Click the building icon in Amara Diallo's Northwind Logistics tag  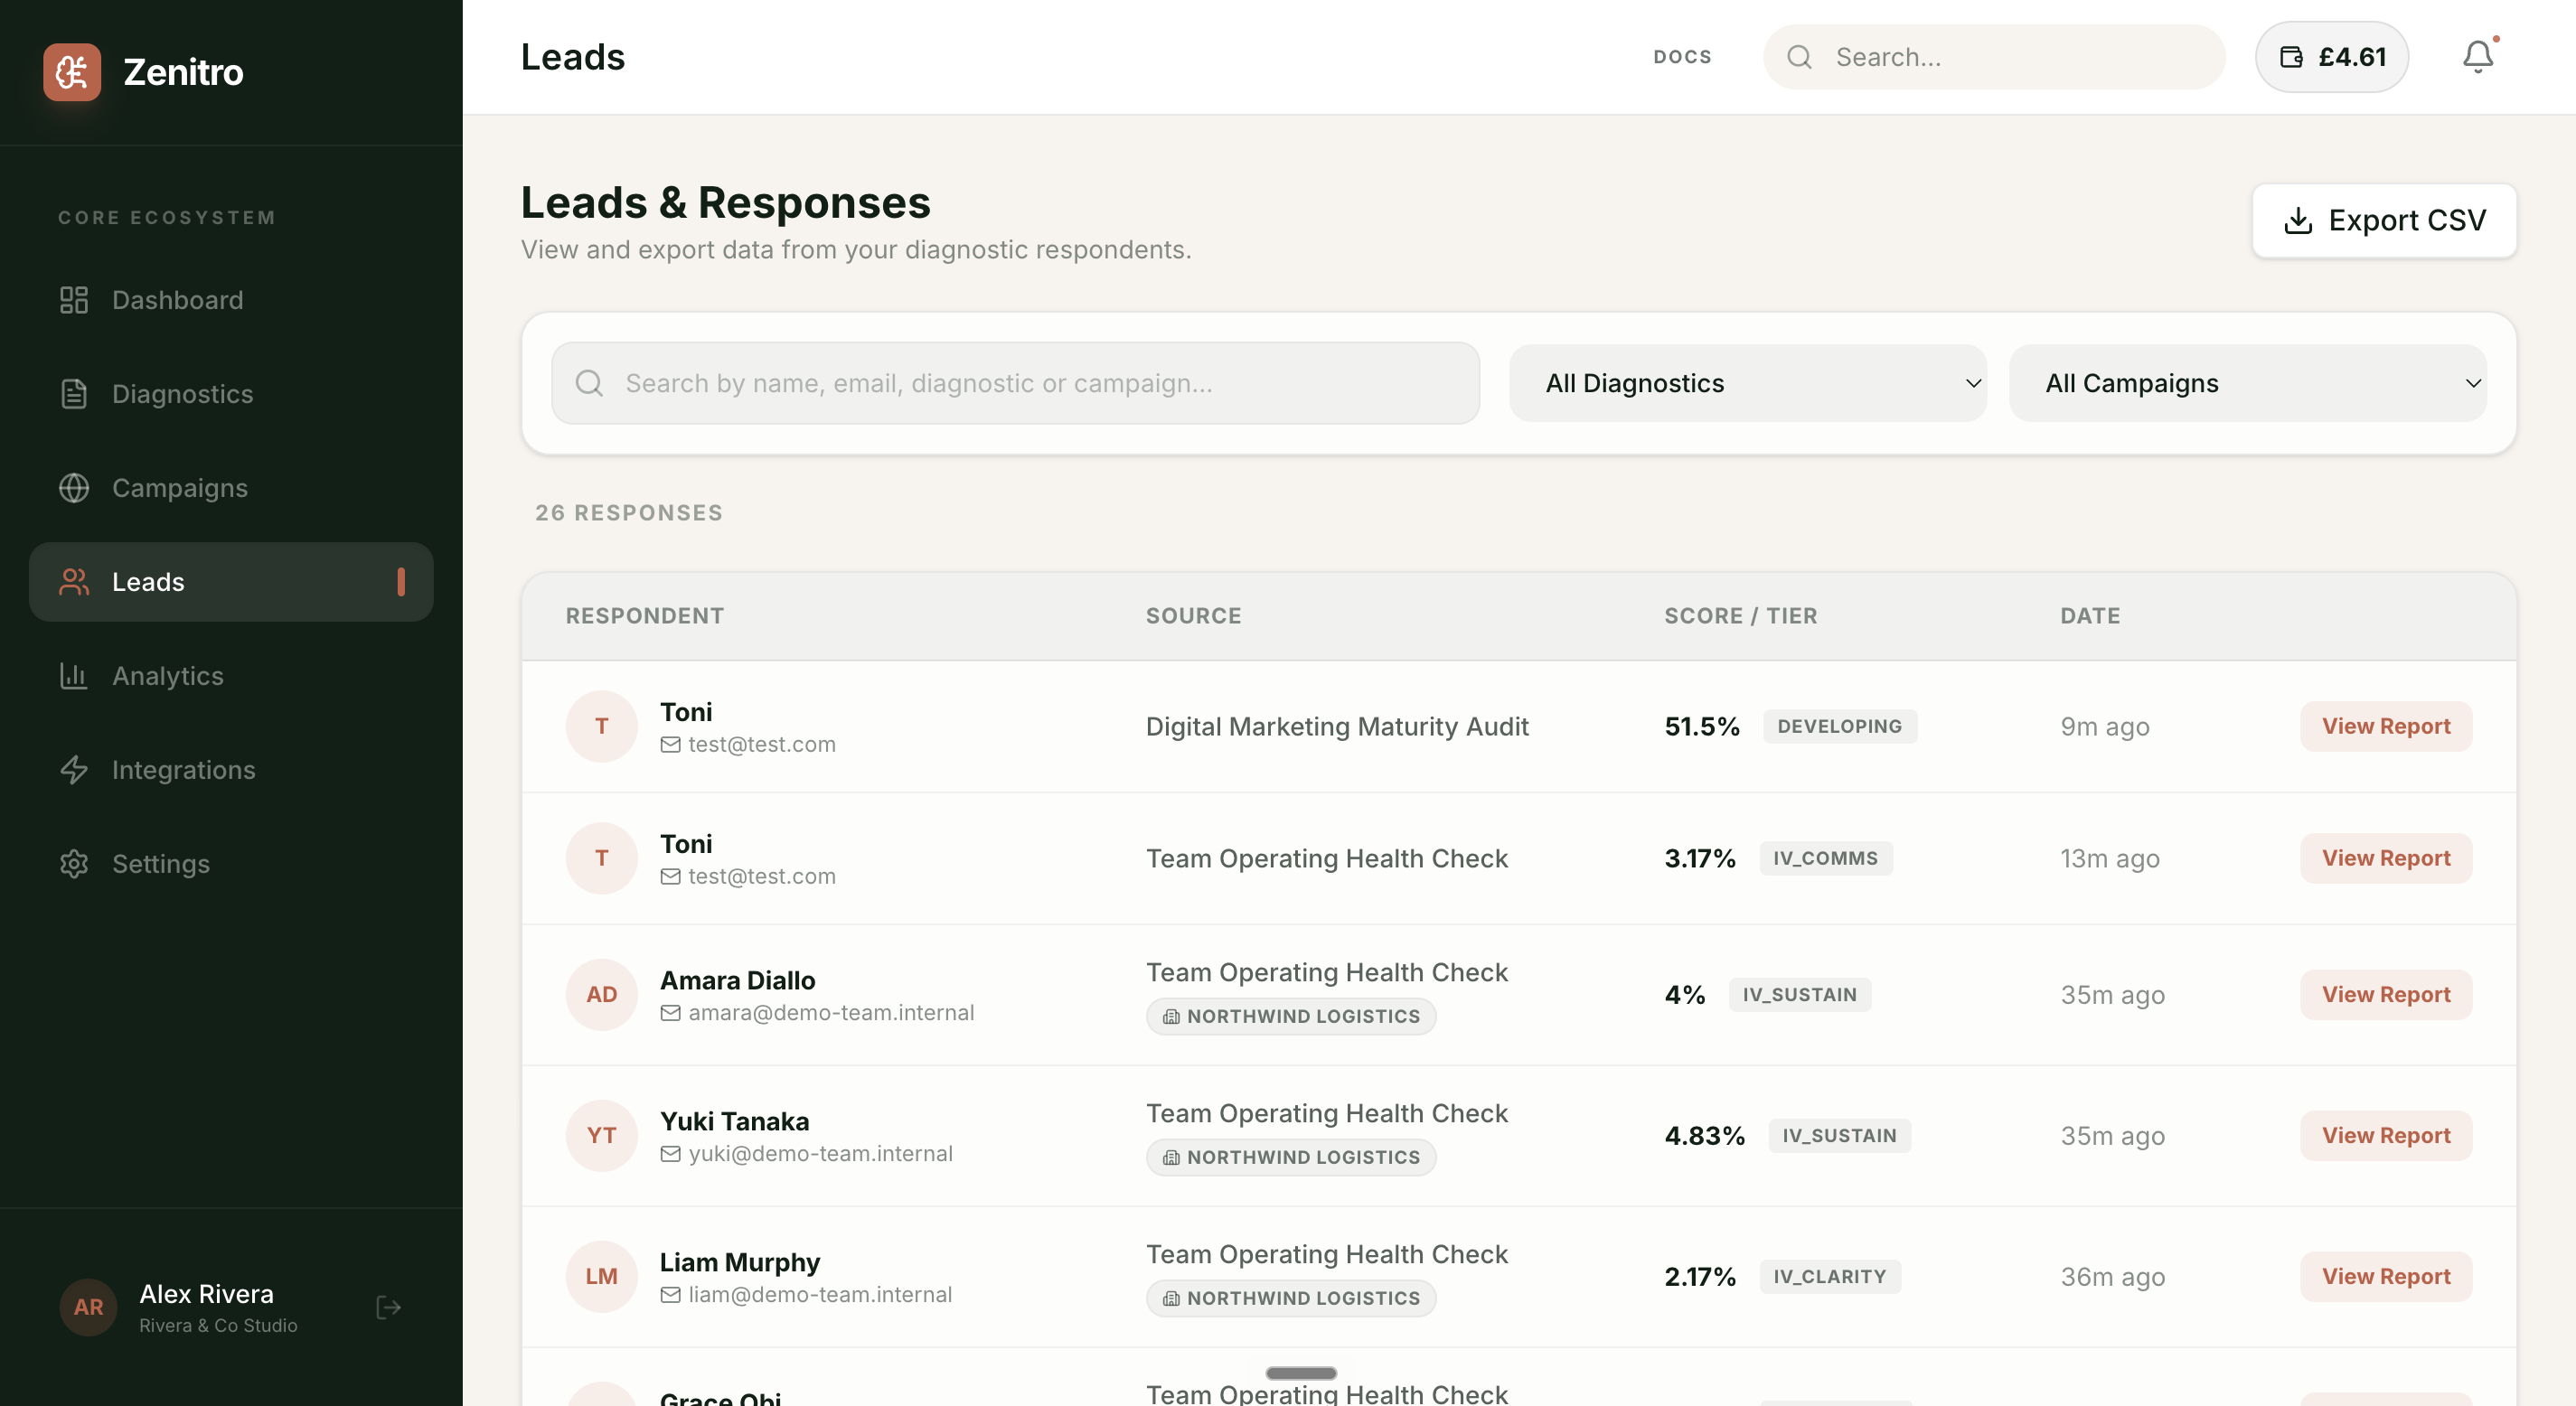pyautogui.click(x=1171, y=1016)
